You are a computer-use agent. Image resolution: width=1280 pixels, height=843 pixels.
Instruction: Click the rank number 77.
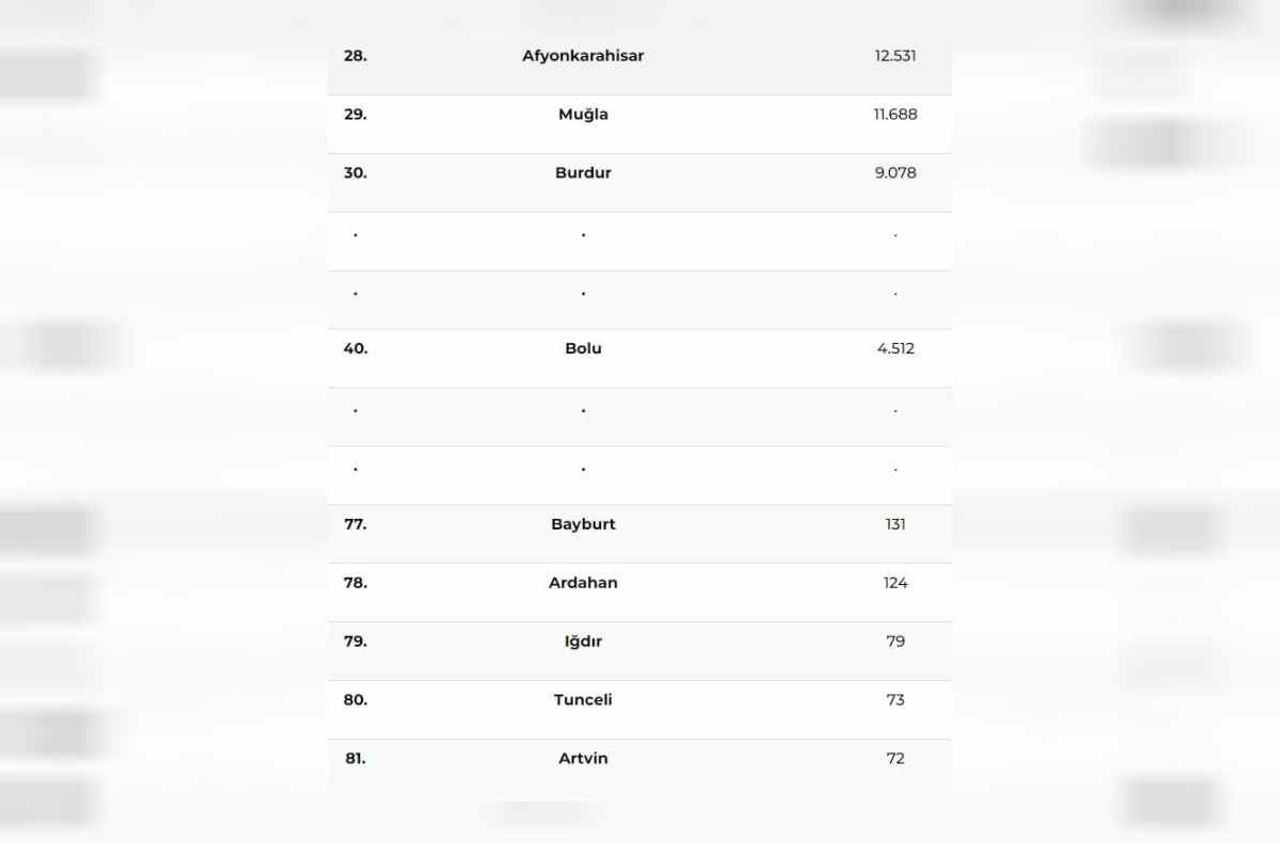(x=355, y=524)
